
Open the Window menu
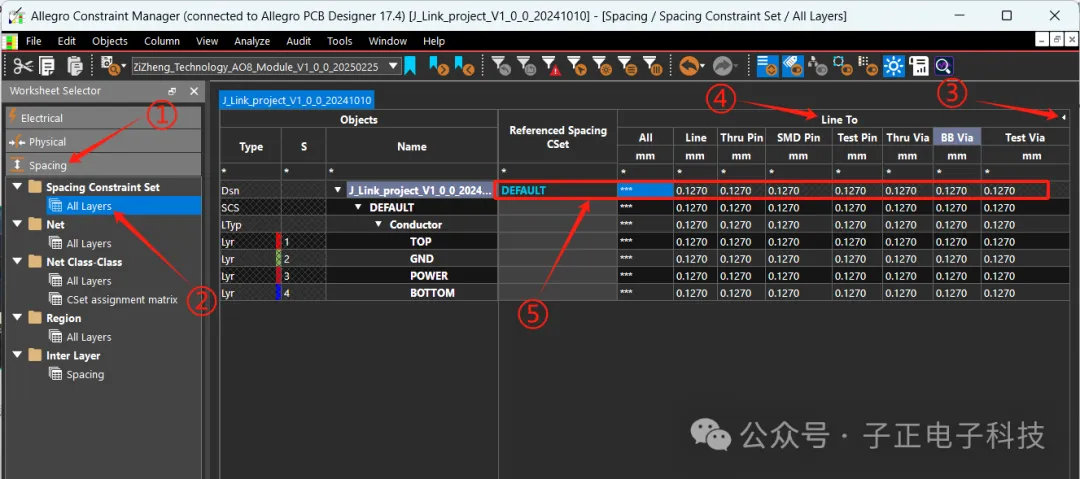388,41
